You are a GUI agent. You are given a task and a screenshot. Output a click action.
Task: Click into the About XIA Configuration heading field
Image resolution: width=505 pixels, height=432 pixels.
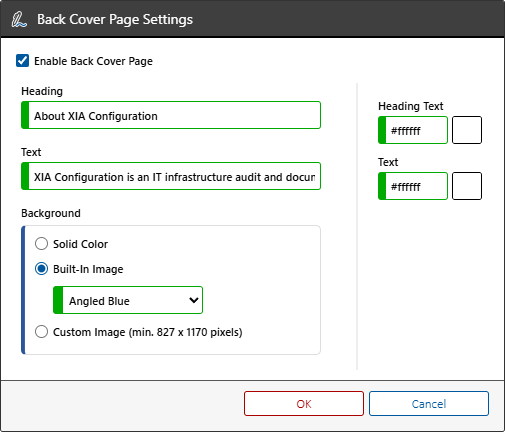tap(171, 115)
